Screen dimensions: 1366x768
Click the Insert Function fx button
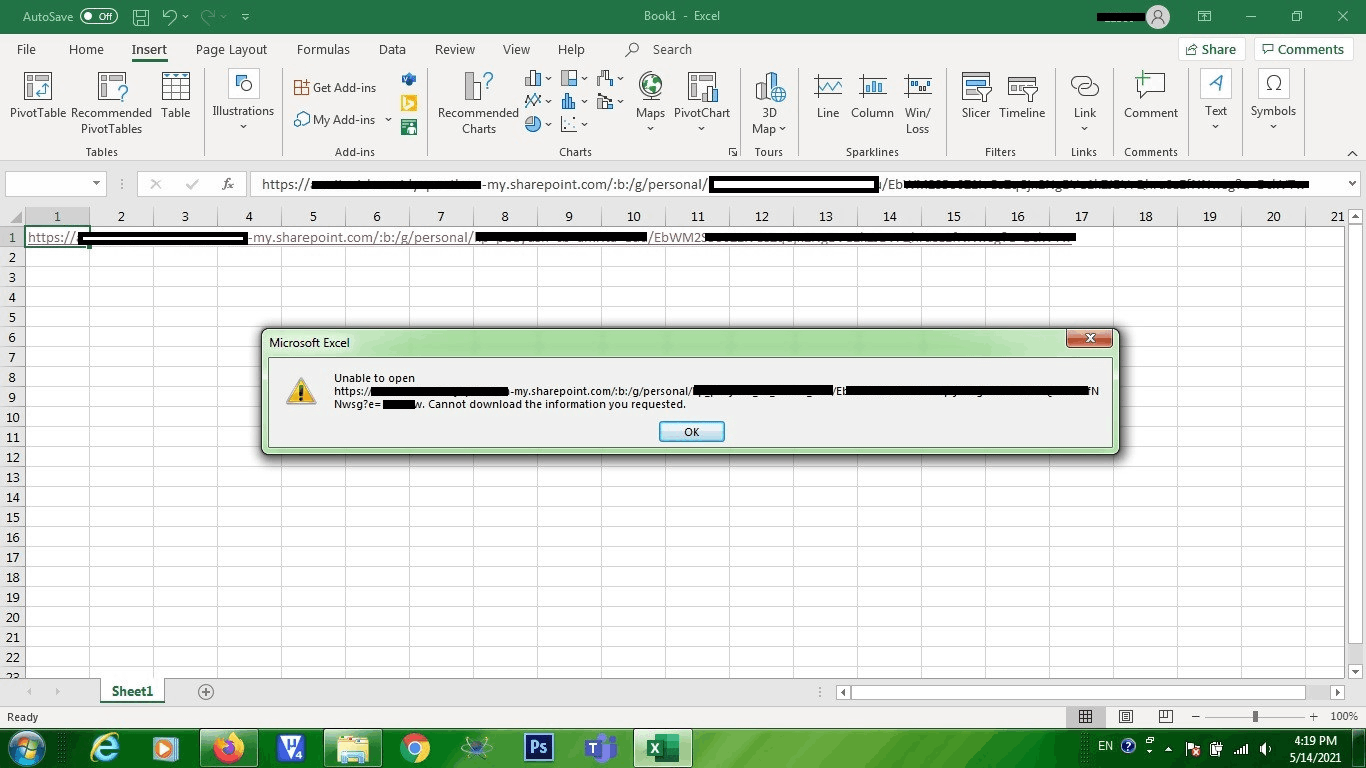pos(228,184)
